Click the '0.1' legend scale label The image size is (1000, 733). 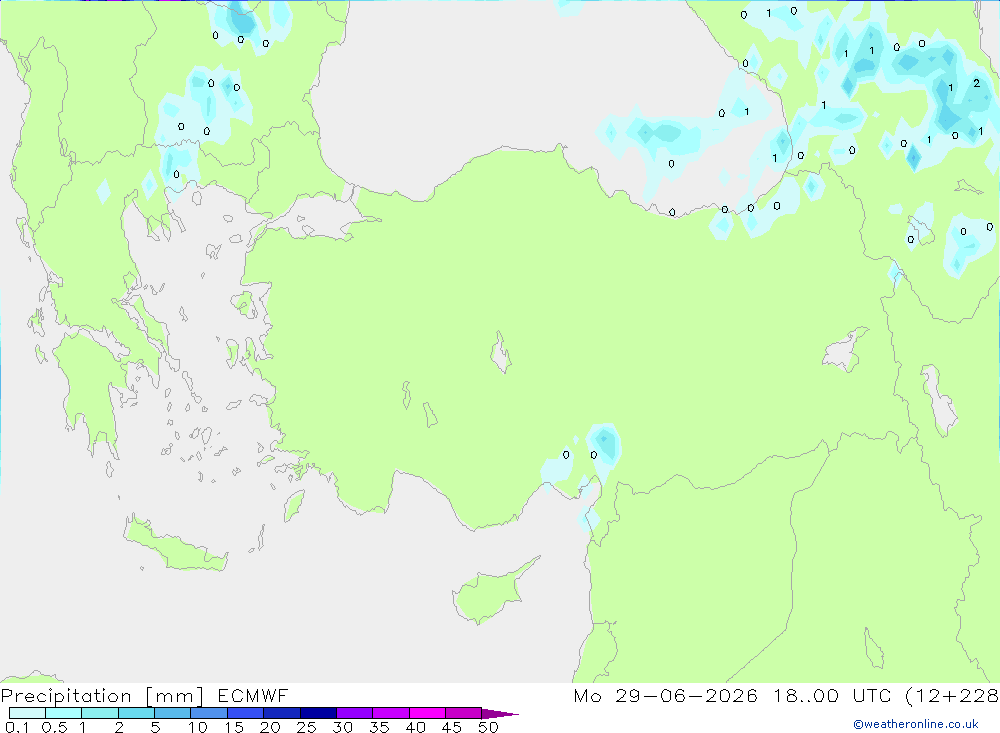coord(17,727)
